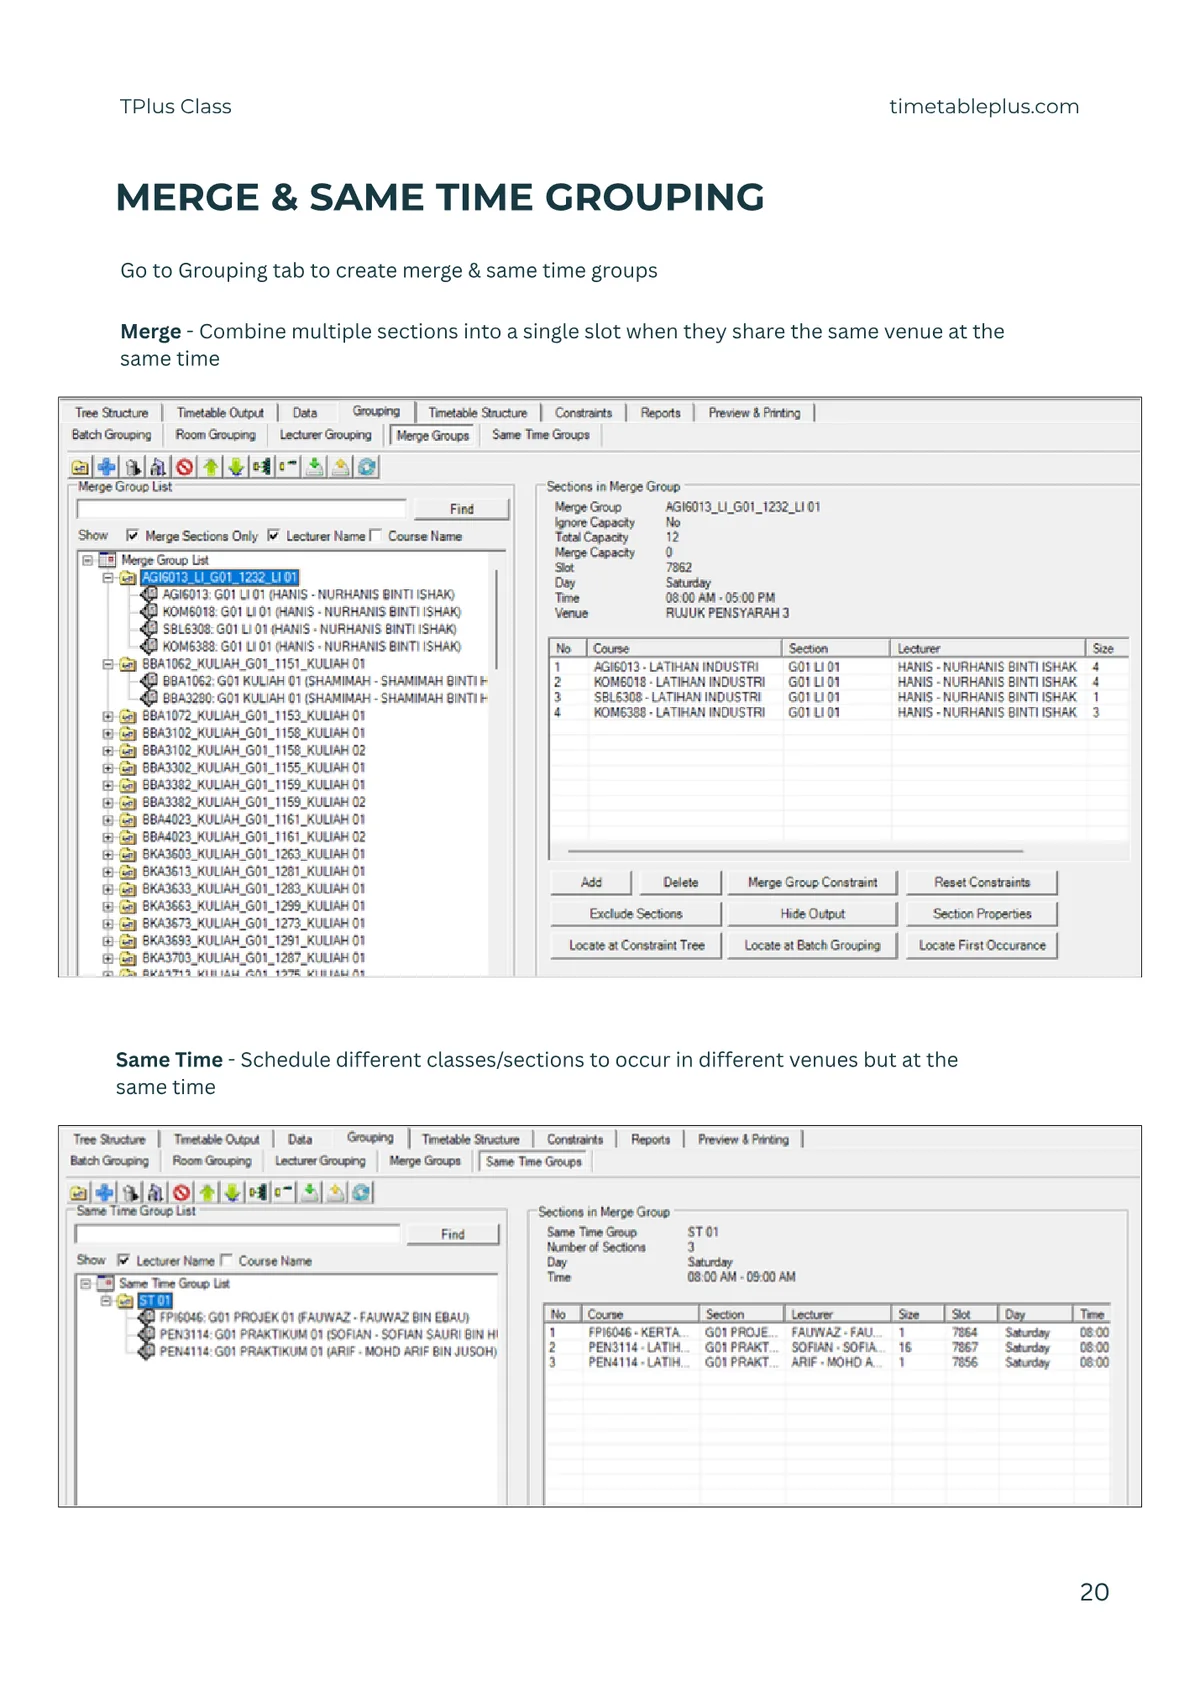This screenshot has height=1697, width=1200.
Task: Click search field in Same Time Group List
Action: (x=238, y=1234)
